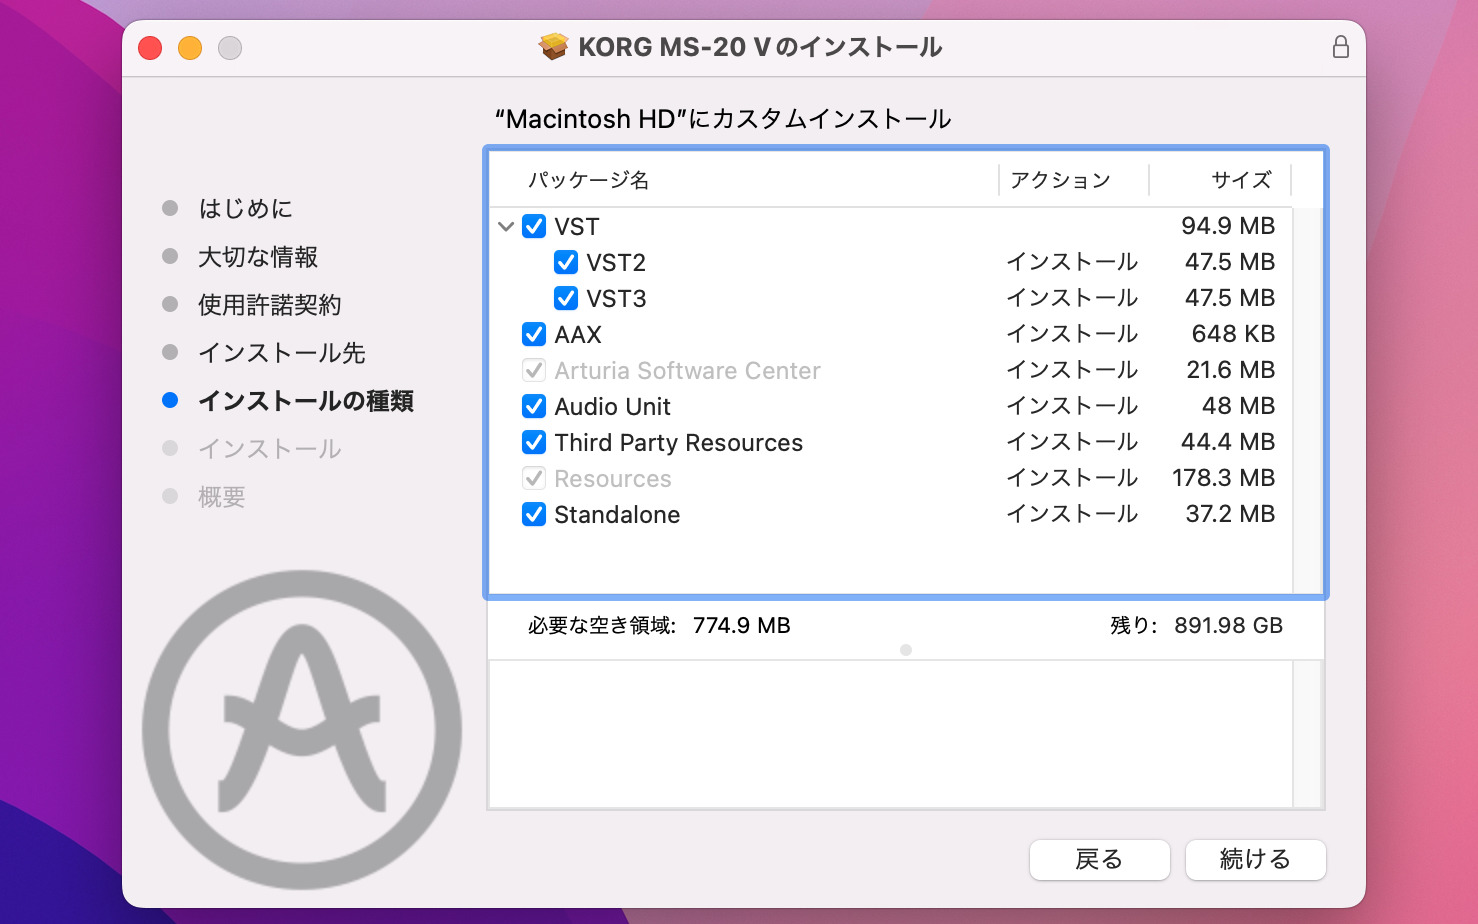Click the Arturia Software Center label
This screenshot has height=924, width=1478.
coord(688,371)
